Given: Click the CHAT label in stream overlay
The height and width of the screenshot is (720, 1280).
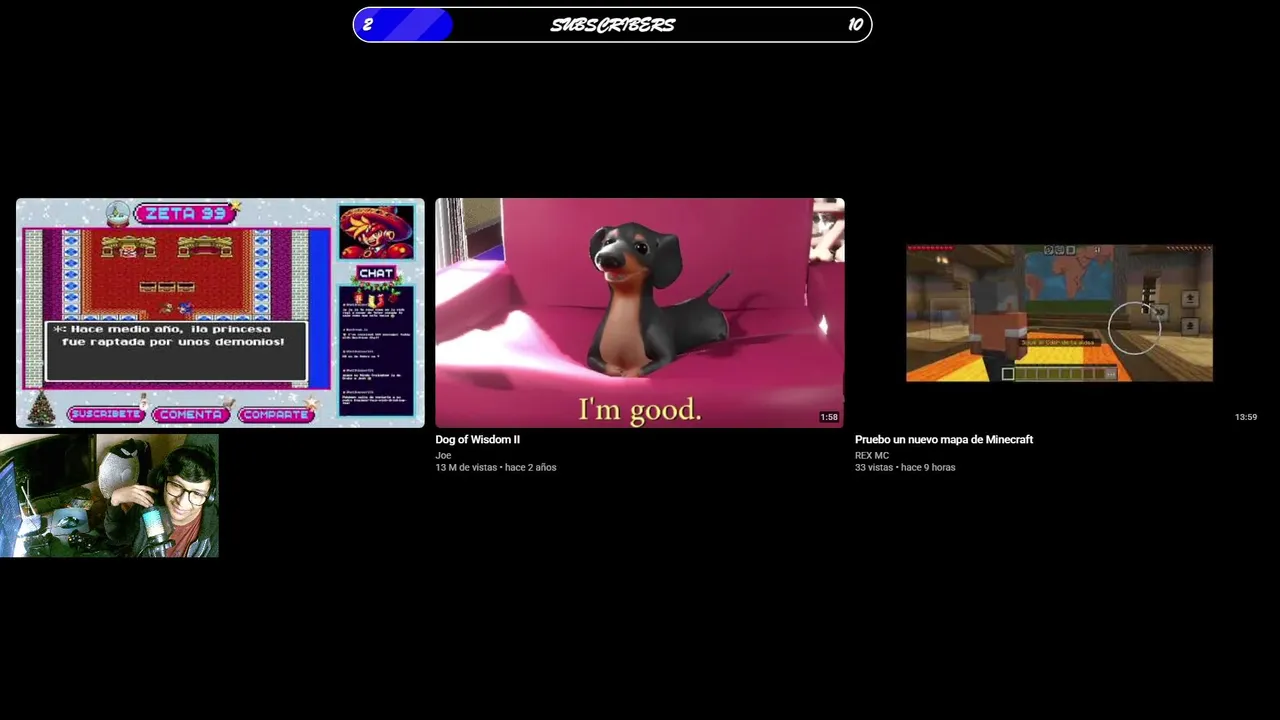Looking at the screenshot, I should 376,273.
